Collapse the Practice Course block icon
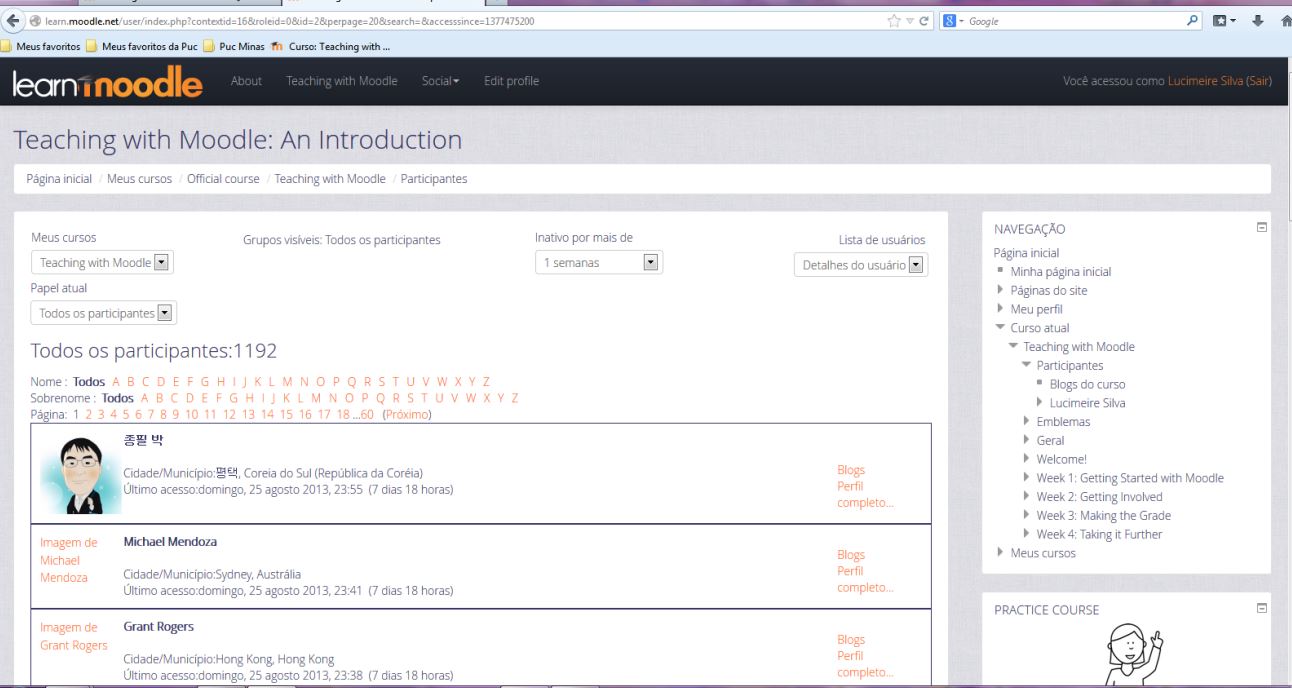The height and width of the screenshot is (688, 1292). (1261, 608)
